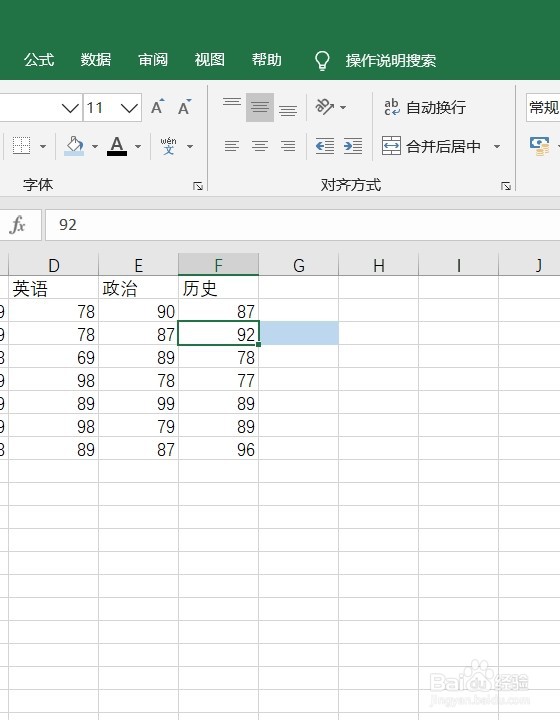Select cell containing 英语
This screenshot has width=560, height=720.
[x=54, y=287]
